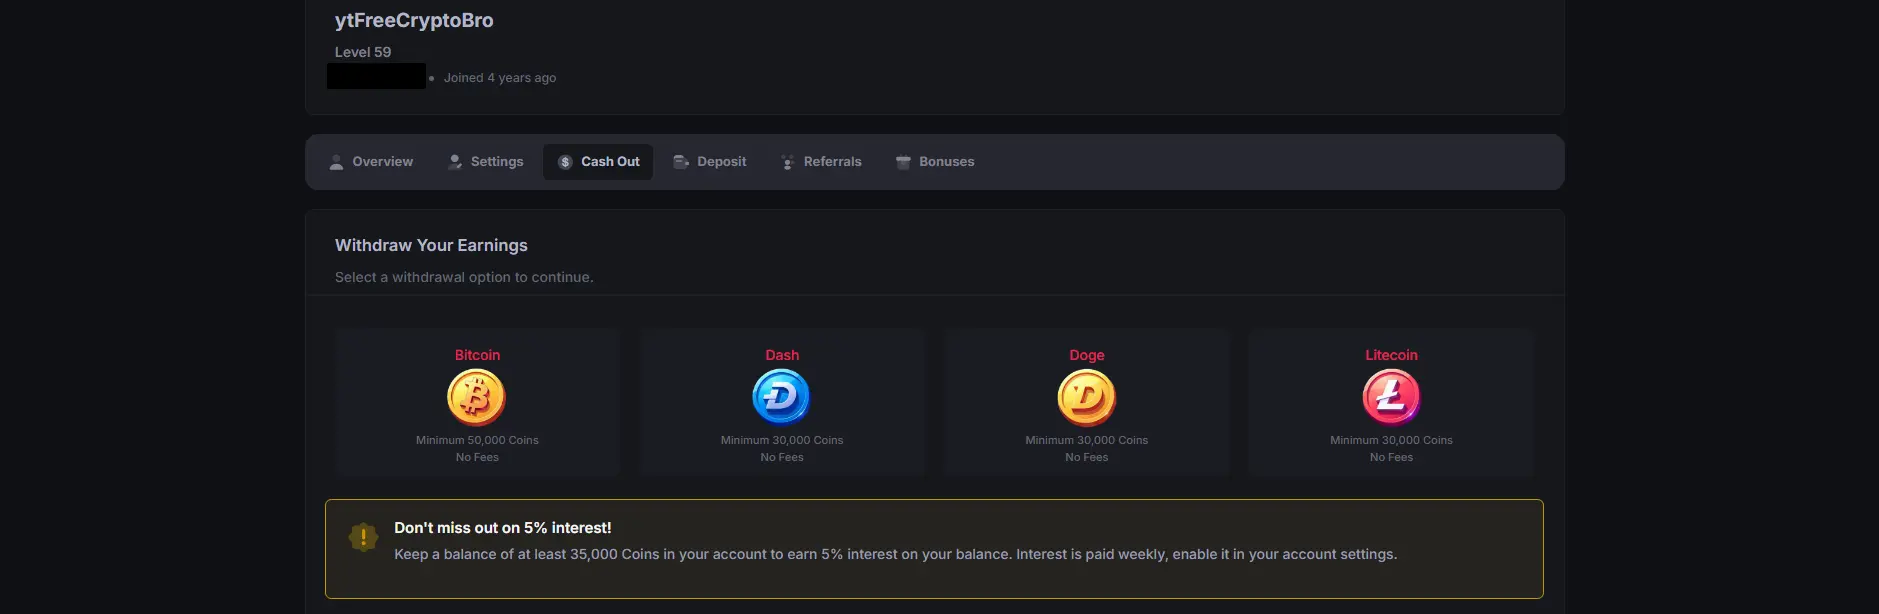Switch to the Settings tab
The image size is (1879, 614).
pyautogui.click(x=486, y=162)
